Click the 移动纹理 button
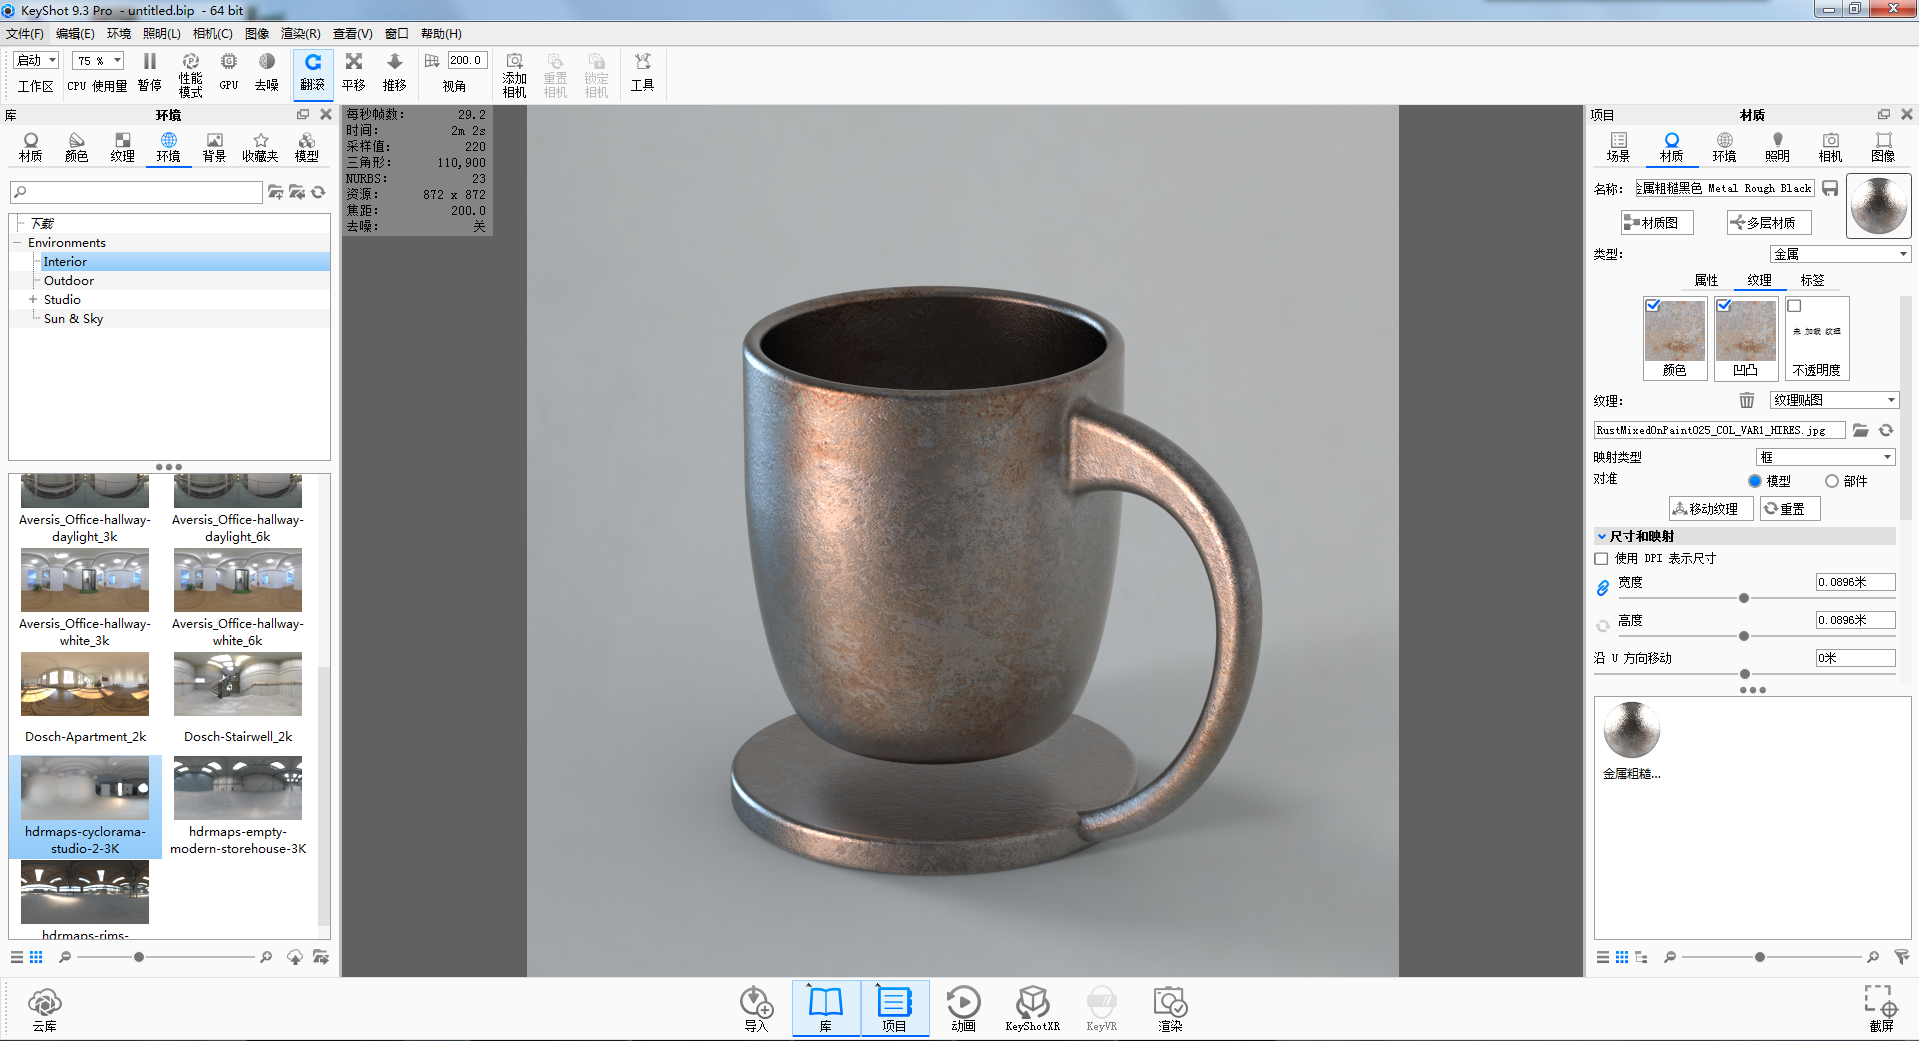Viewport: 1919px width, 1041px height. 1711,509
